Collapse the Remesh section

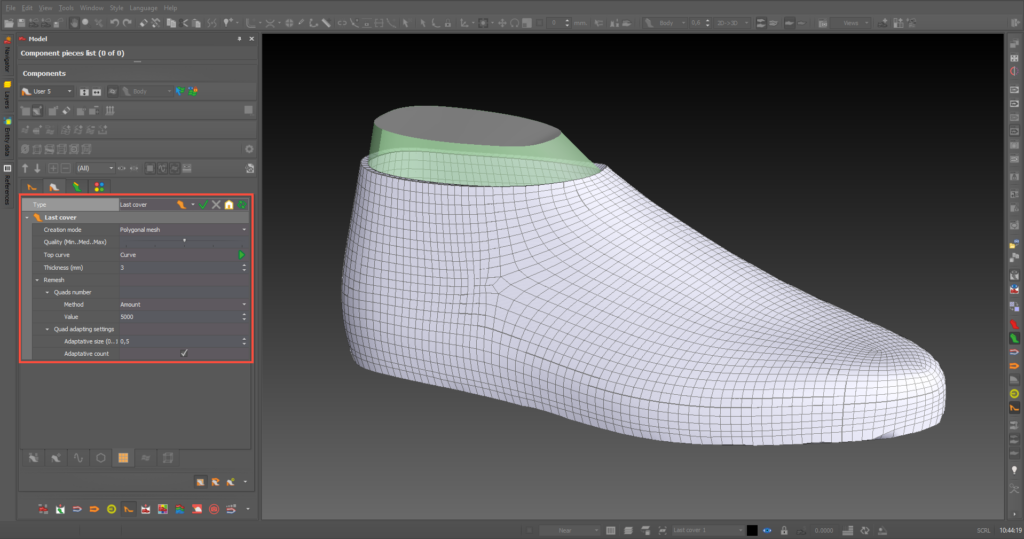coord(36,280)
